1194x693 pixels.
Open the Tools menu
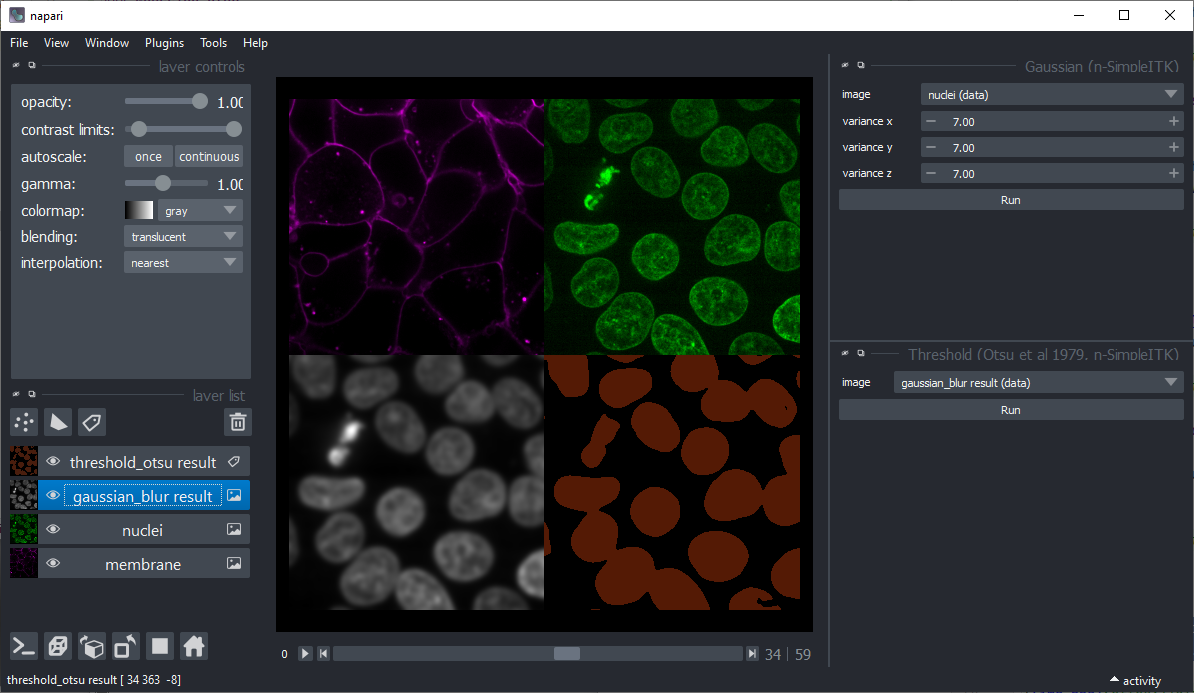pos(213,43)
